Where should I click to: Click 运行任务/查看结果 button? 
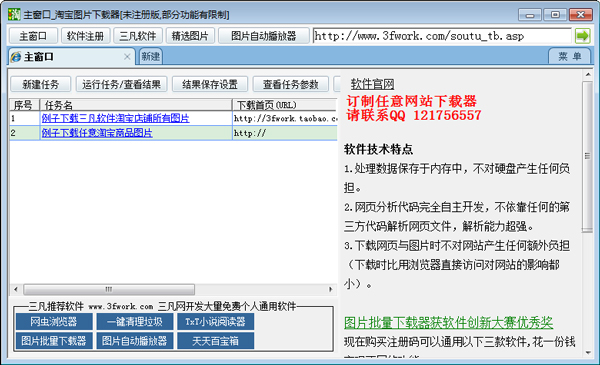click(121, 84)
